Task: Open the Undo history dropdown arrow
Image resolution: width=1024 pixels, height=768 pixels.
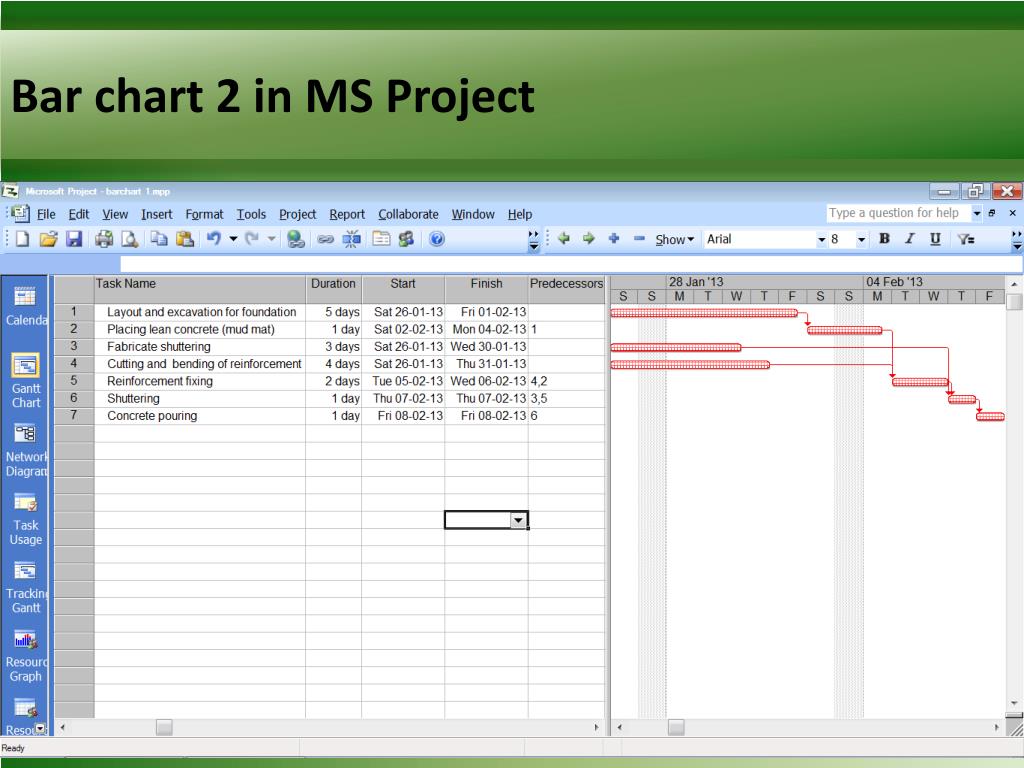Action: 233,239
